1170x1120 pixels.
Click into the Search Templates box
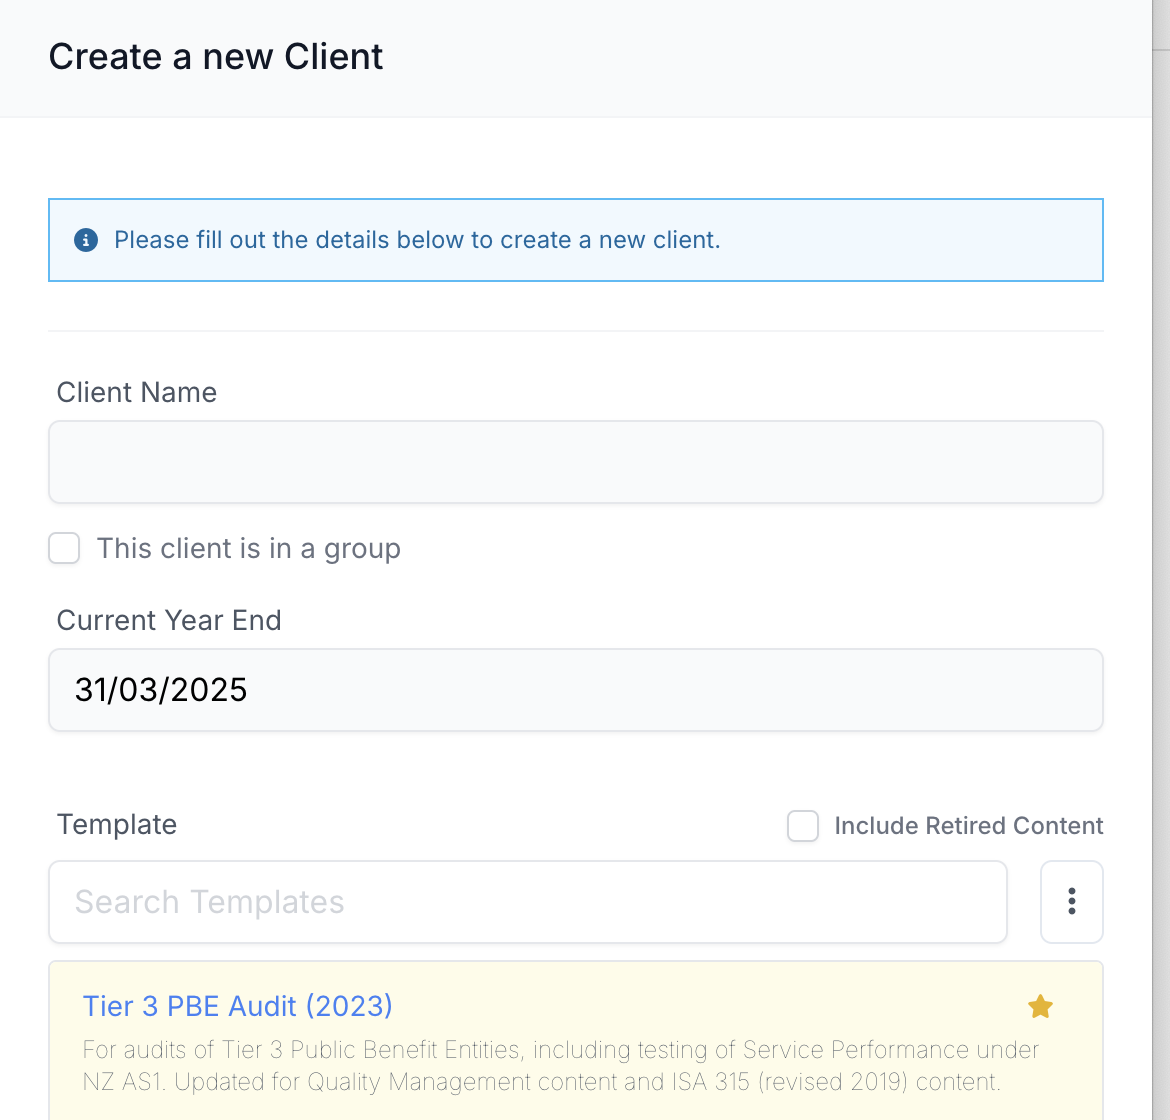click(x=528, y=901)
